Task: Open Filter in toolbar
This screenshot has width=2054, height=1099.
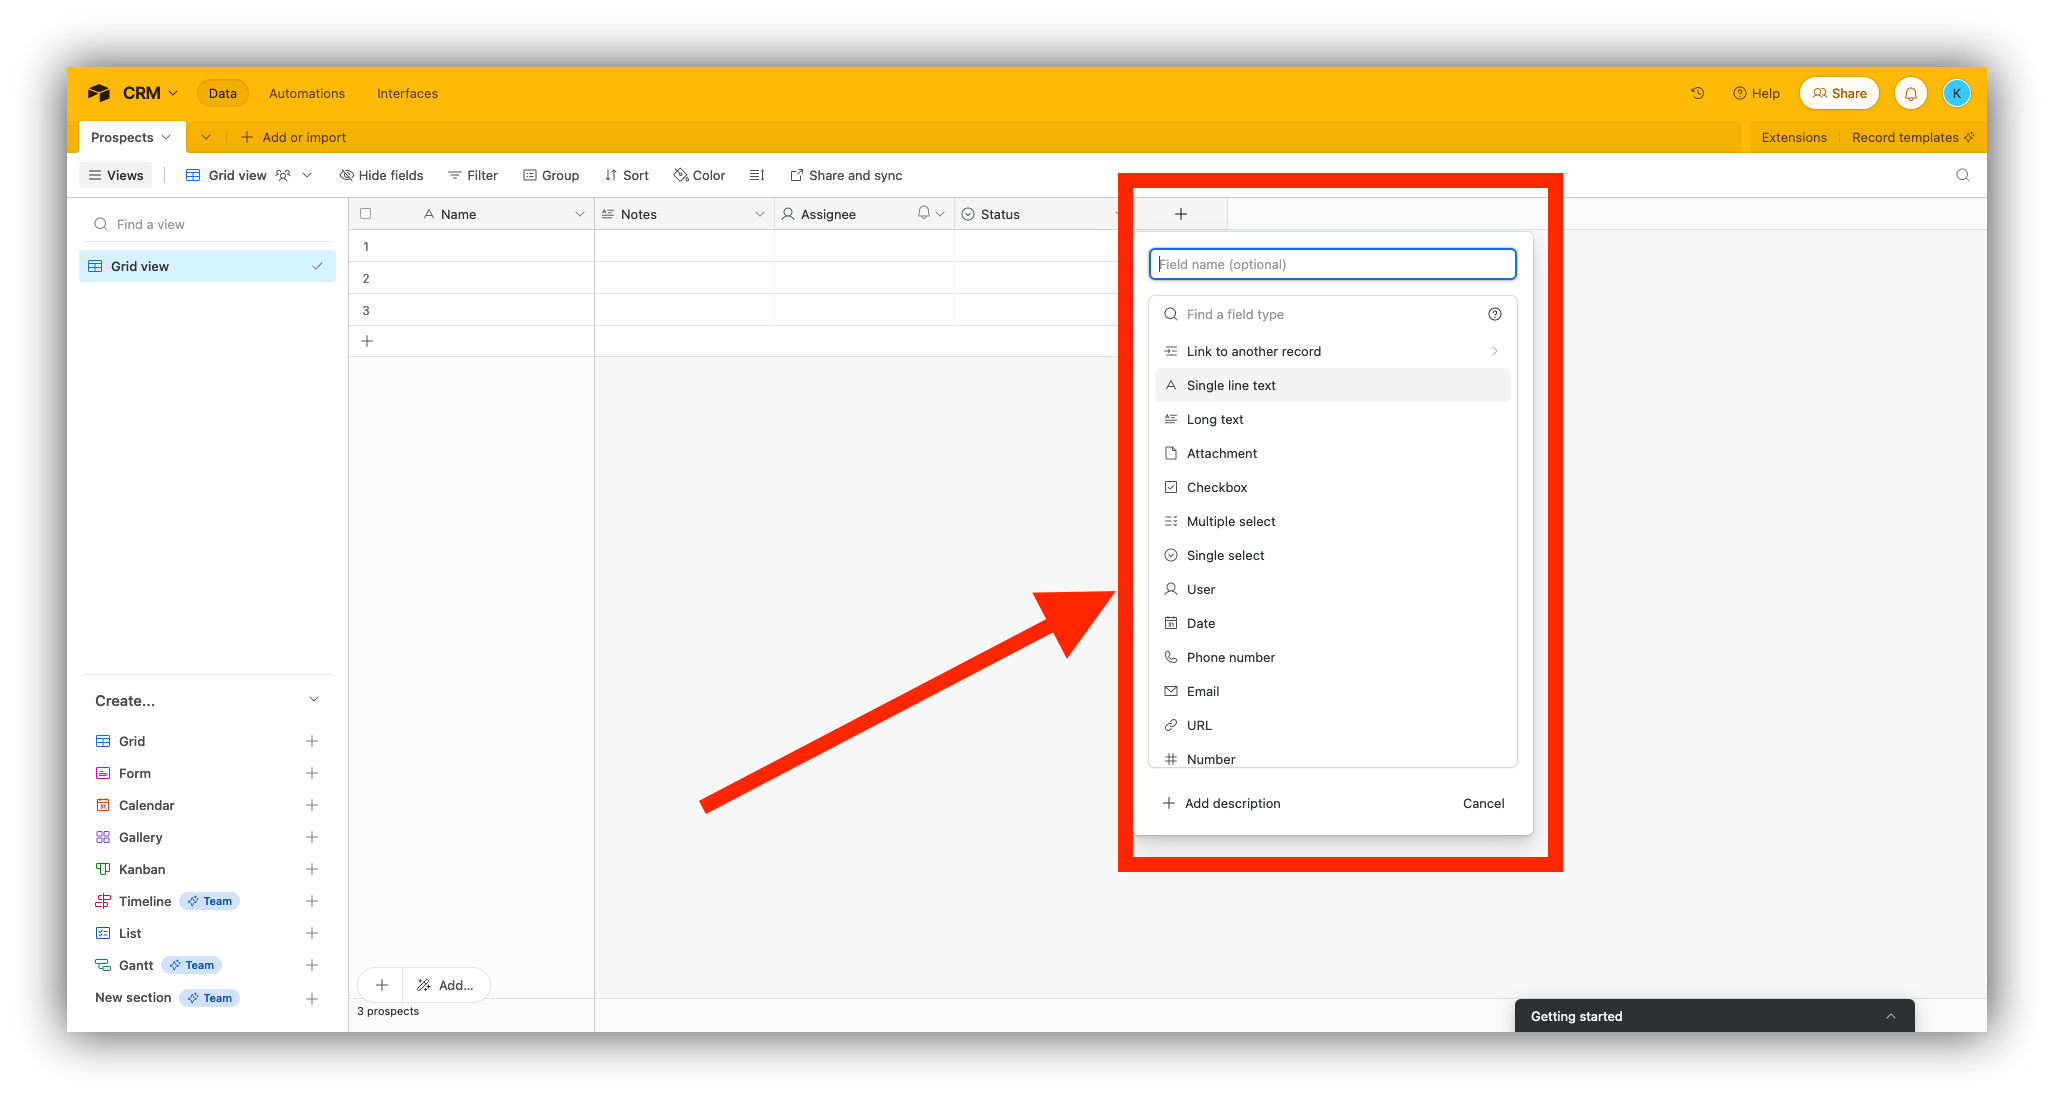Action: 473,175
